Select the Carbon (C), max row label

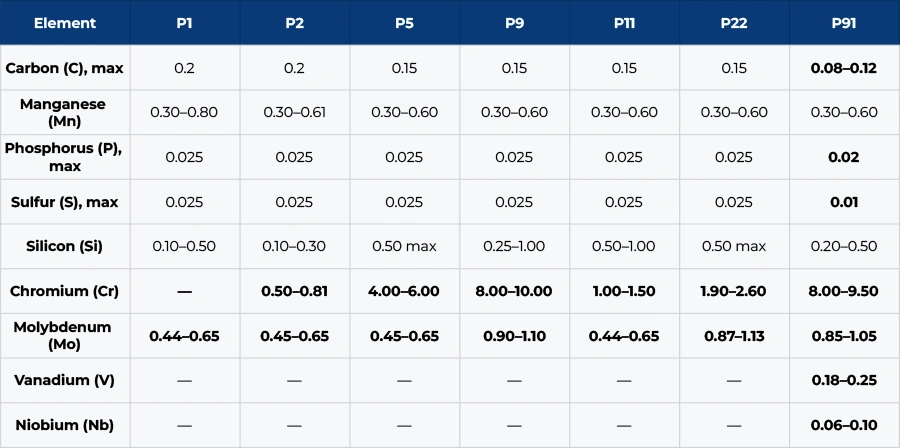pos(64,67)
